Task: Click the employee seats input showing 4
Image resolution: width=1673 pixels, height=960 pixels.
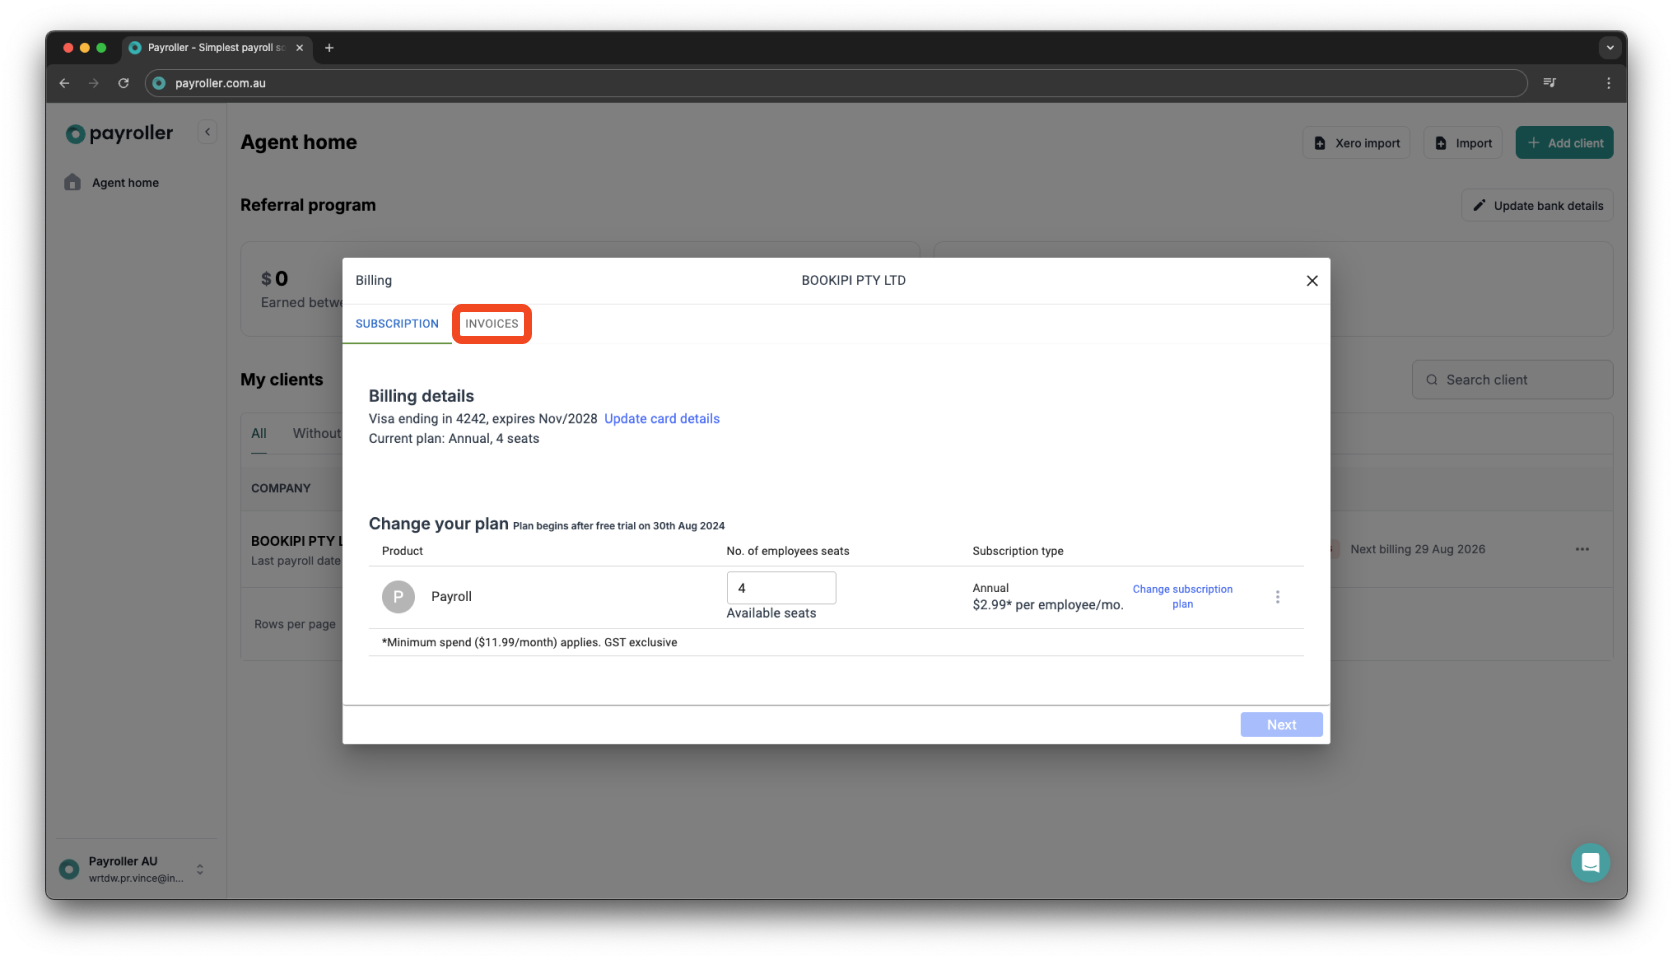Action: pos(781,587)
